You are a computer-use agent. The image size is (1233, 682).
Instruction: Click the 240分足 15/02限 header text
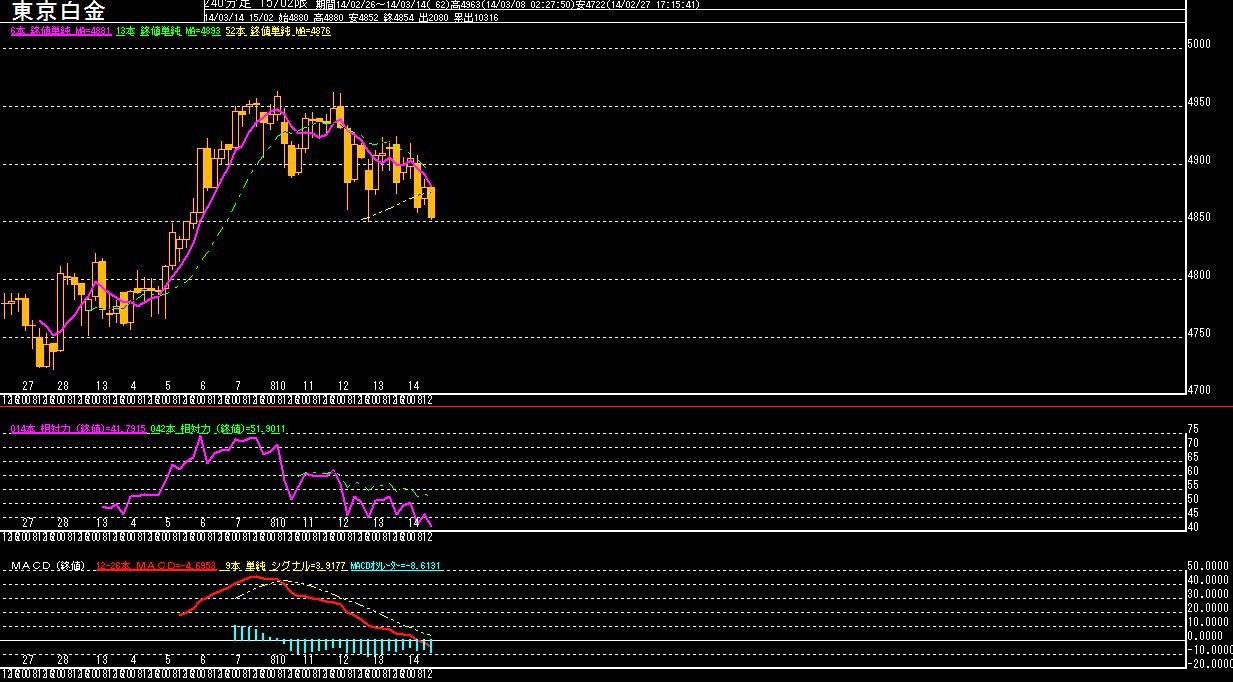pyautogui.click(x=254, y=4)
